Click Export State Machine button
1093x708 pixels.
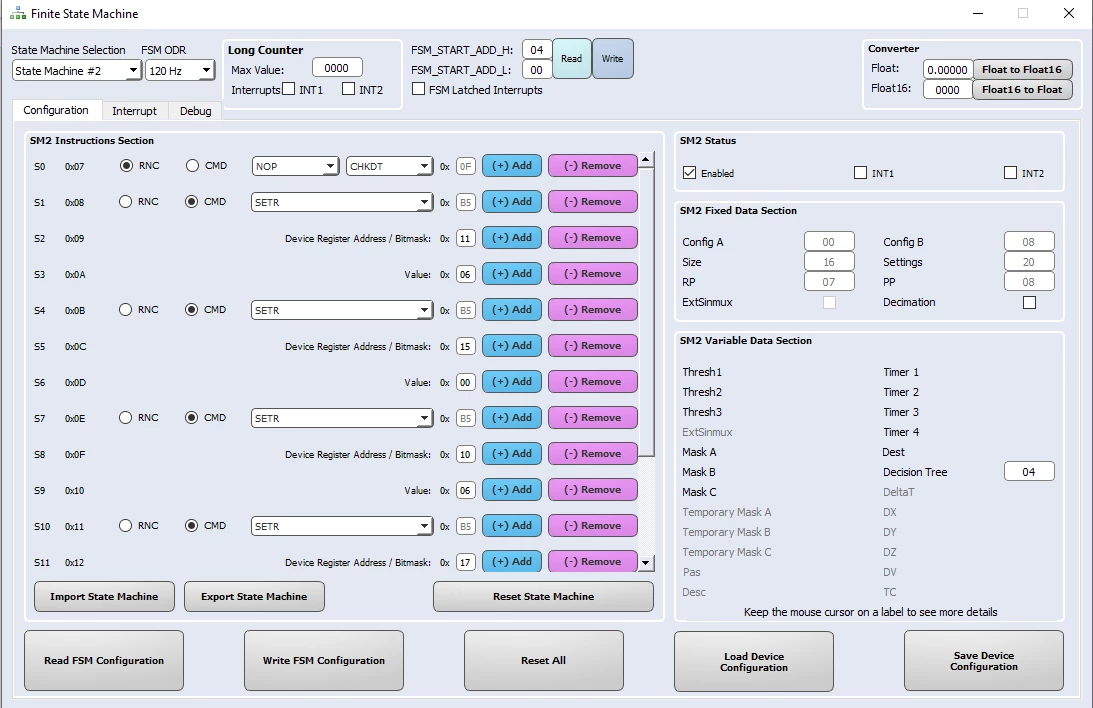pyautogui.click(x=254, y=597)
